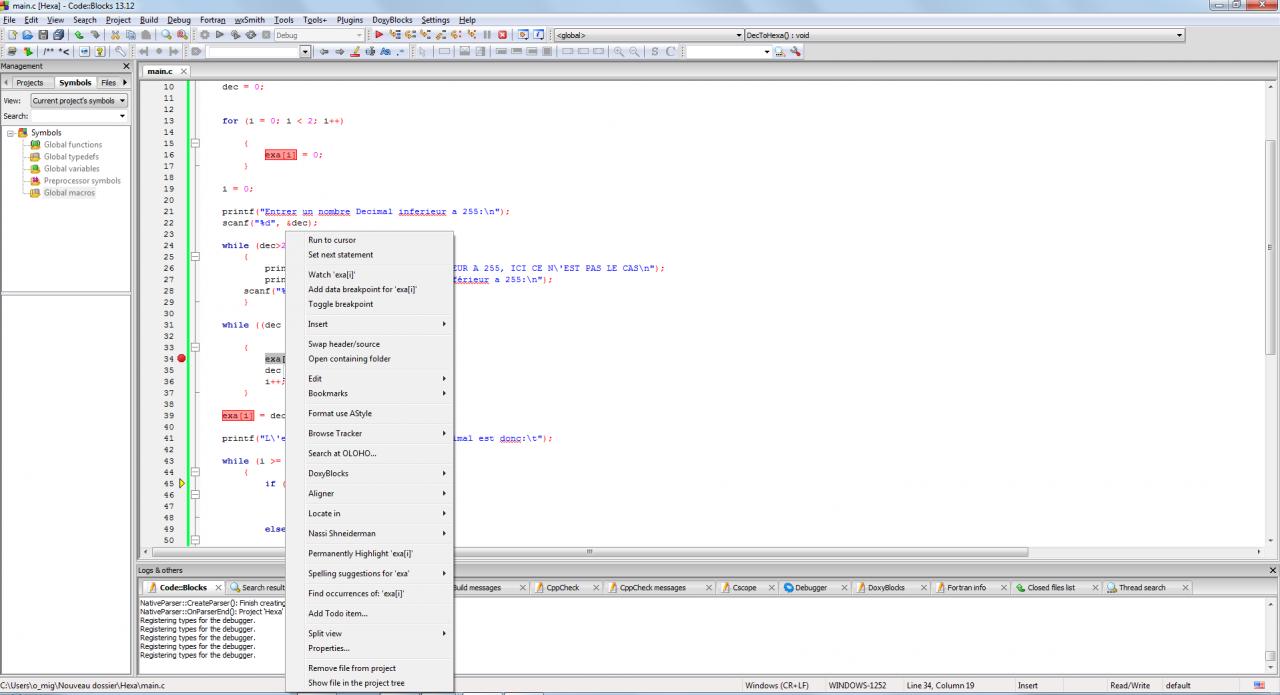
Task: Click the New file toolbar icon
Action: tap(13, 35)
